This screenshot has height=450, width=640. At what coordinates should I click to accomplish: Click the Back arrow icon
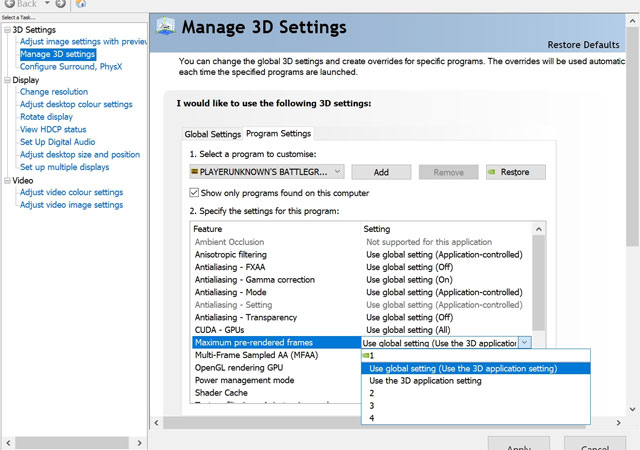9,5
